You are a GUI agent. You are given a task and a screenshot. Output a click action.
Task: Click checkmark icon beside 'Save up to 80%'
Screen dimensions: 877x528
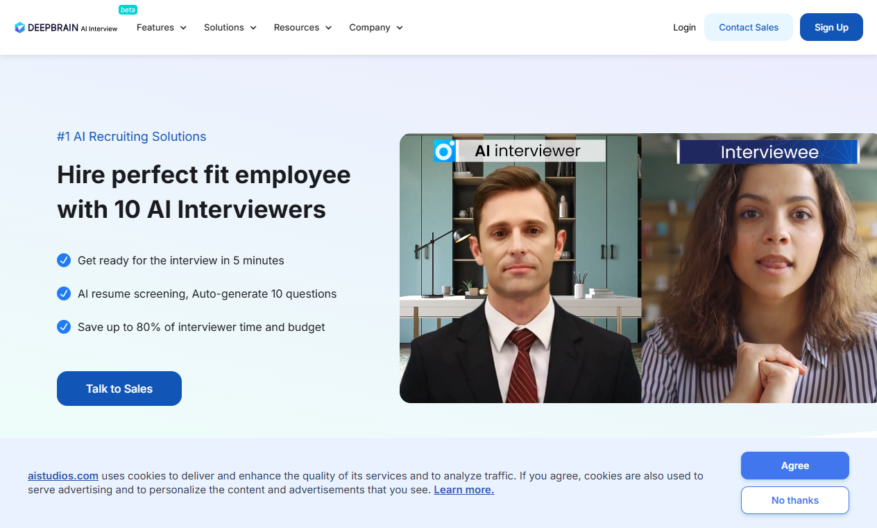click(64, 327)
